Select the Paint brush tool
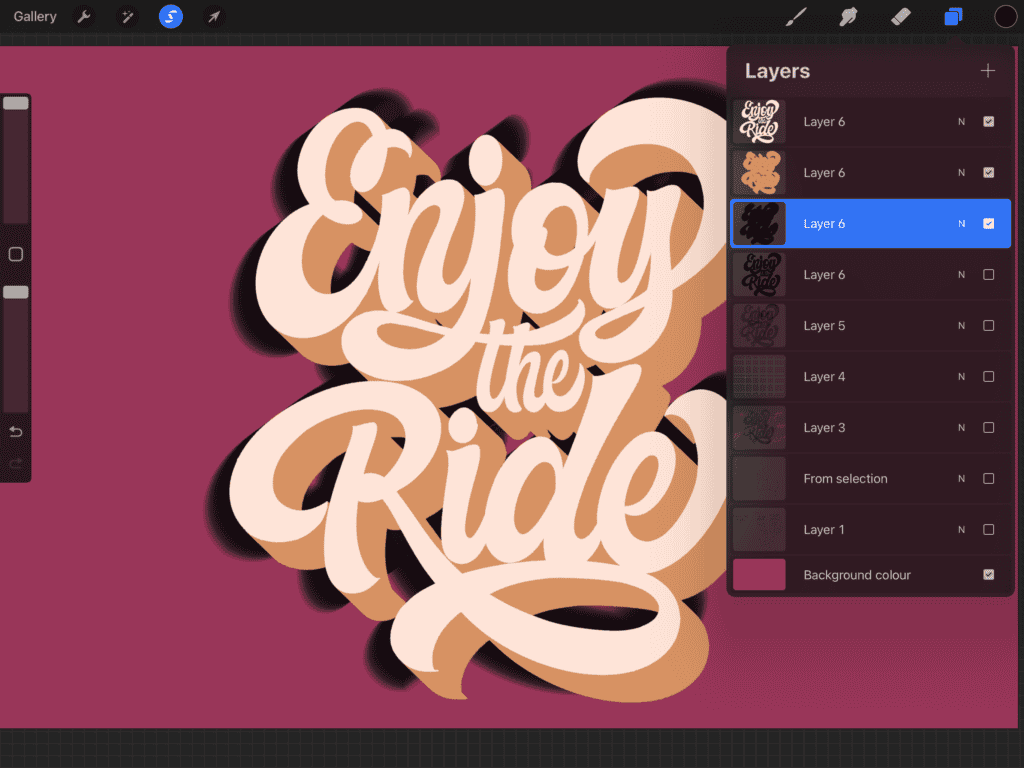Image resolution: width=1024 pixels, height=768 pixels. [x=796, y=16]
